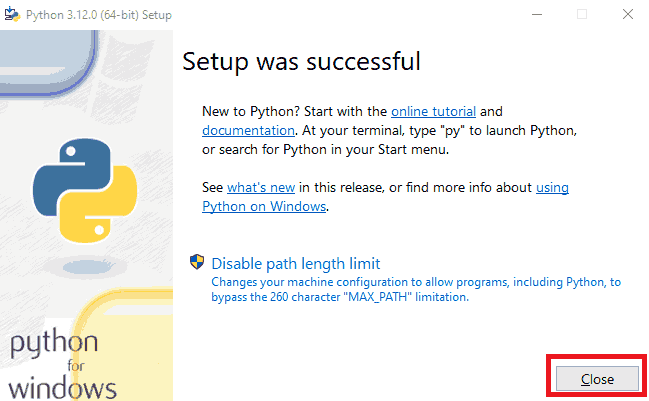The width and height of the screenshot is (649, 401).
Task: Follow the "what's new" link
Action: pyautogui.click(x=261, y=187)
